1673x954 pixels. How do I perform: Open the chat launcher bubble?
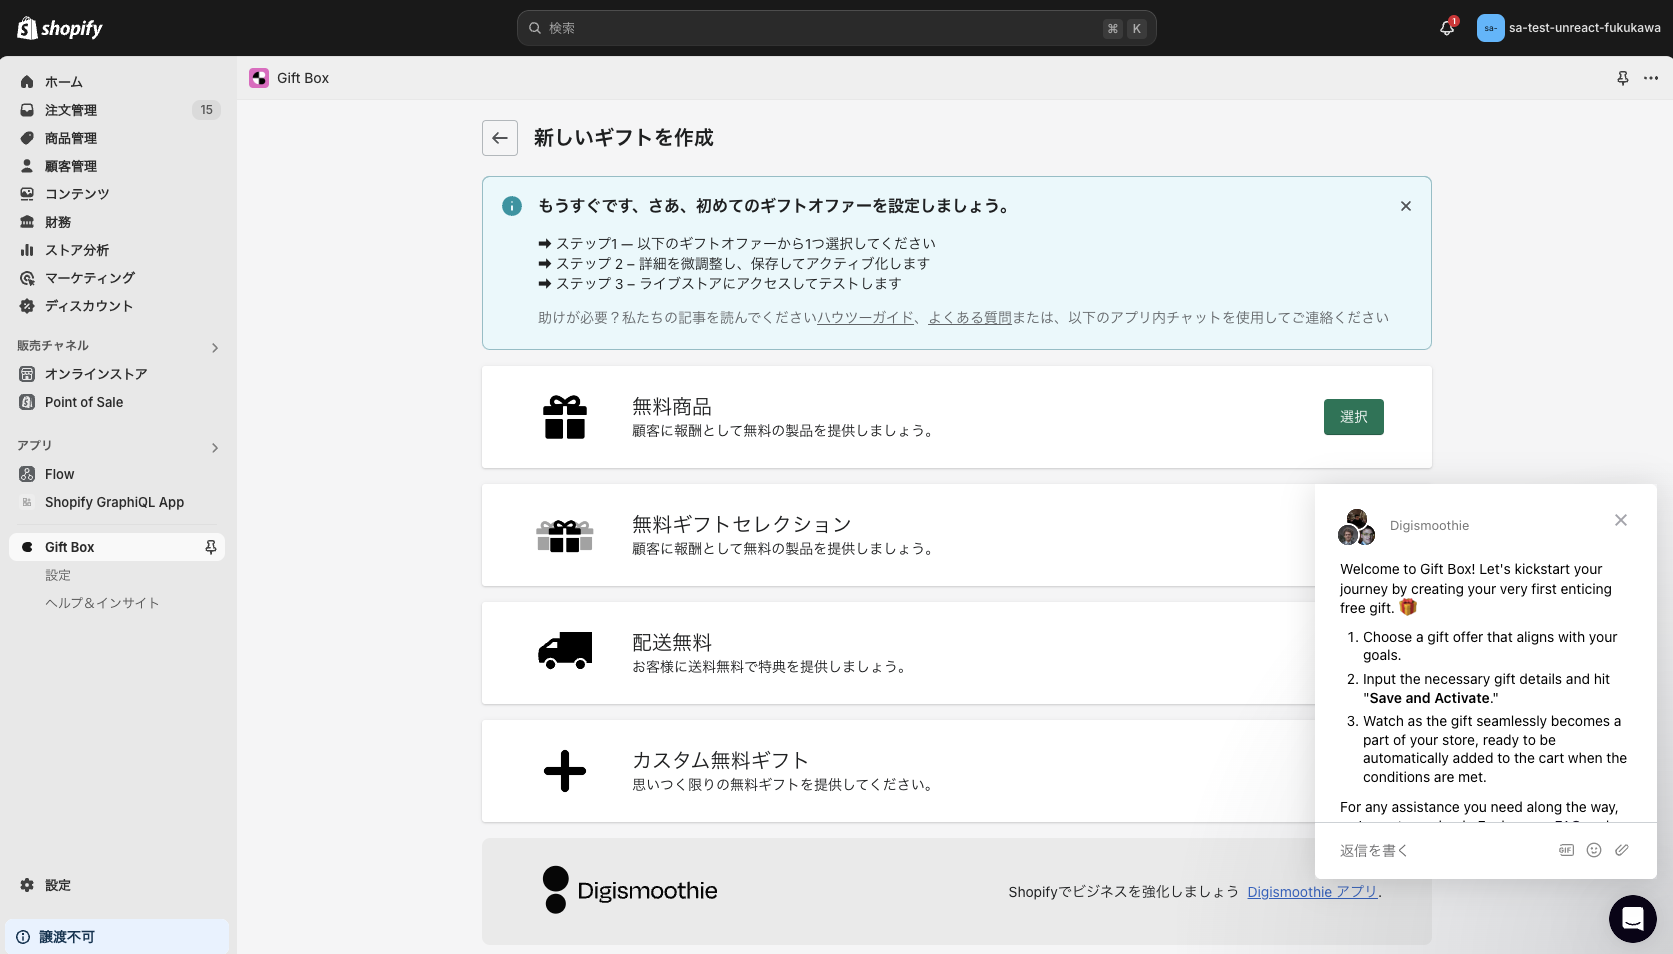[1632, 919]
